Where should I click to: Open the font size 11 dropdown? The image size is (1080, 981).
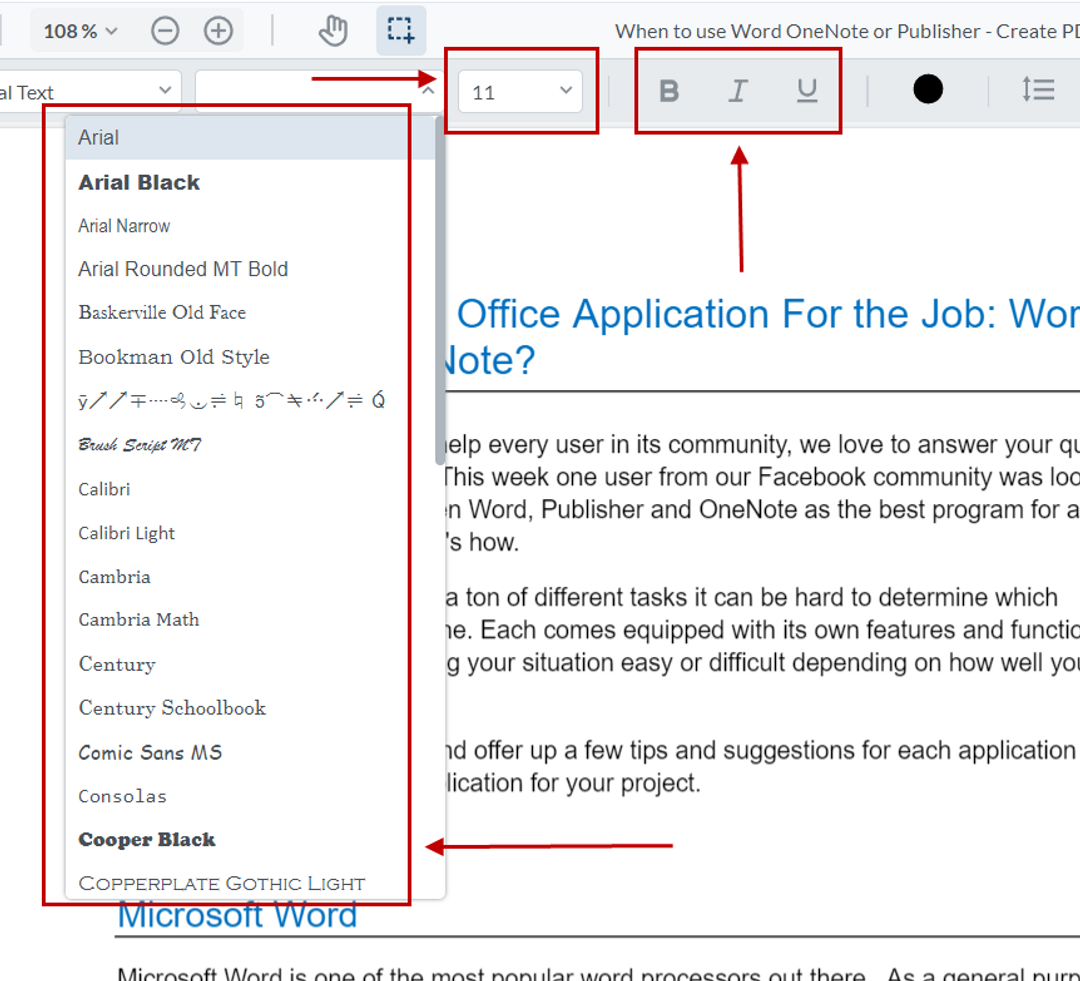tap(521, 92)
